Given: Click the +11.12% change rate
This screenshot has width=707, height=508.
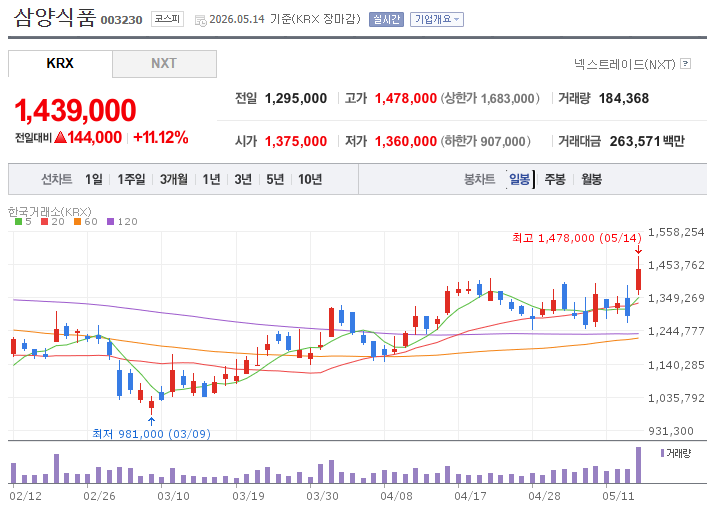Looking at the screenshot, I should [x=161, y=137].
